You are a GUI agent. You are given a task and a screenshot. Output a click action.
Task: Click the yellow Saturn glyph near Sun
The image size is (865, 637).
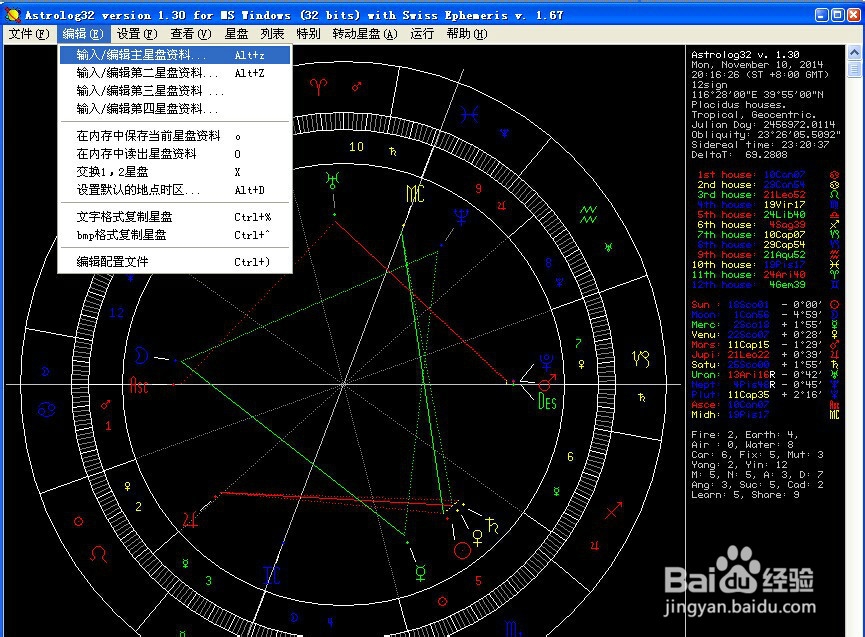tap(492, 525)
